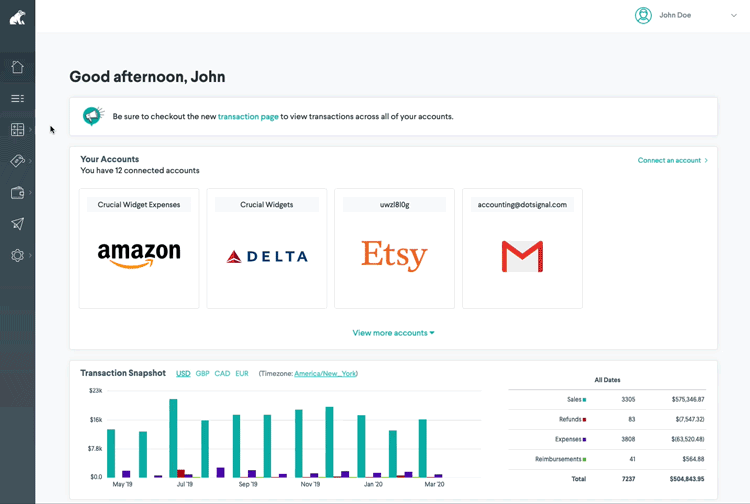750x504 pixels.
Task: Open the Home icon in sidebar
Action: [x=17, y=67]
